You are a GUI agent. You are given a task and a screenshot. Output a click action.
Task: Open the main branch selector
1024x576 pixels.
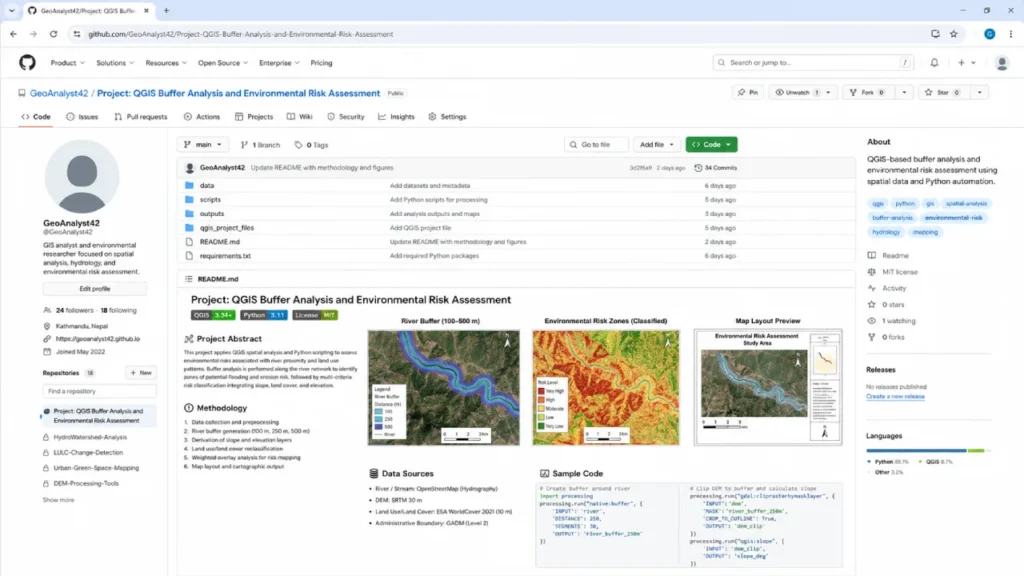[203, 145]
